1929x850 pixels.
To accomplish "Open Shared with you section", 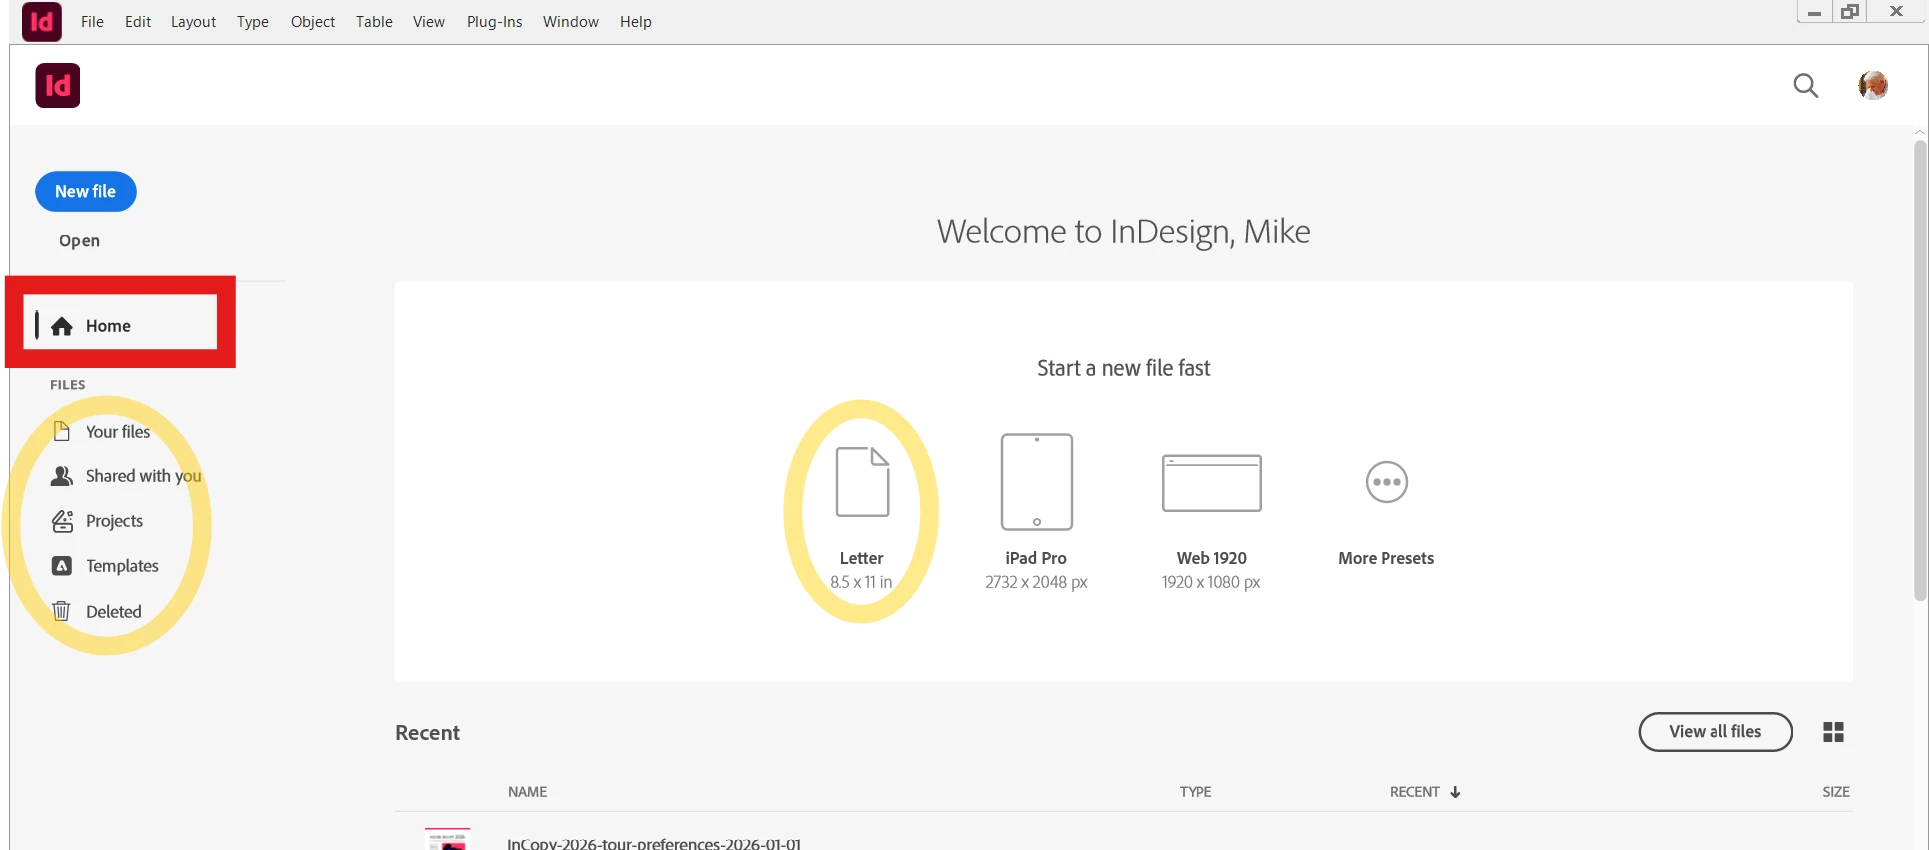I will coord(144,476).
